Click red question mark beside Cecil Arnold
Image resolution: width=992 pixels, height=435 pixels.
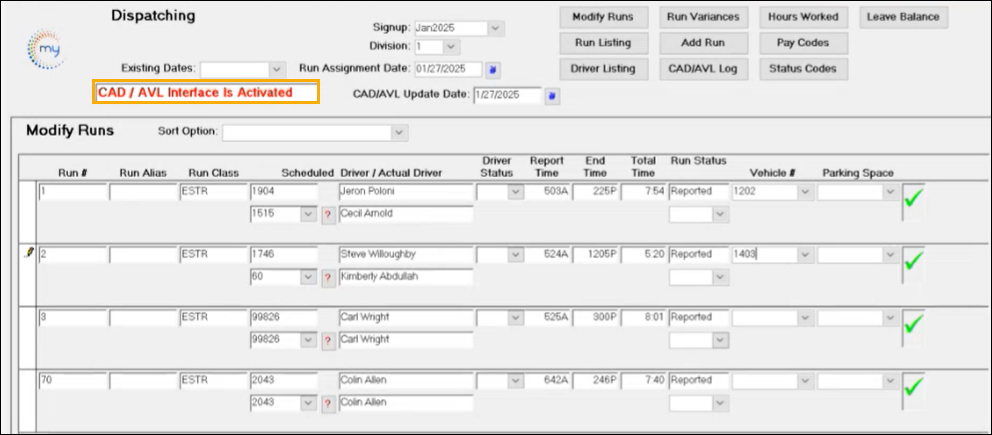coord(327,214)
